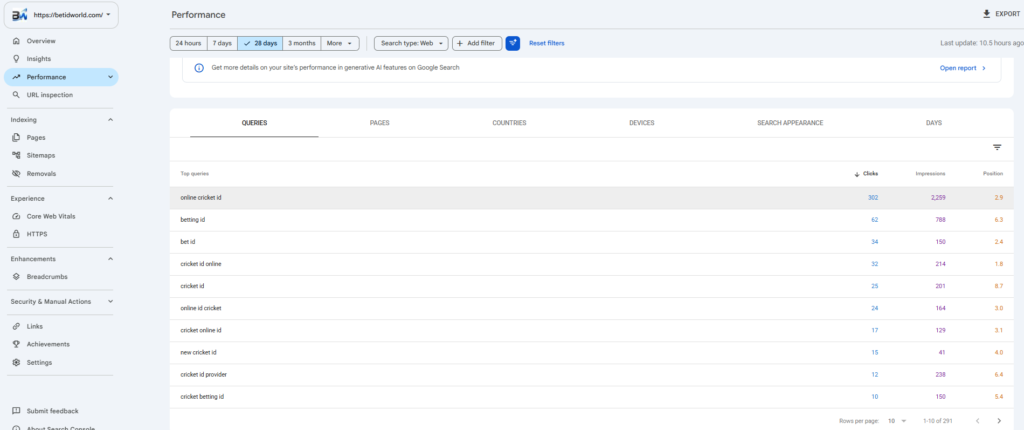Click the Settings gear icon
The height and width of the screenshot is (430, 1024).
point(16,363)
